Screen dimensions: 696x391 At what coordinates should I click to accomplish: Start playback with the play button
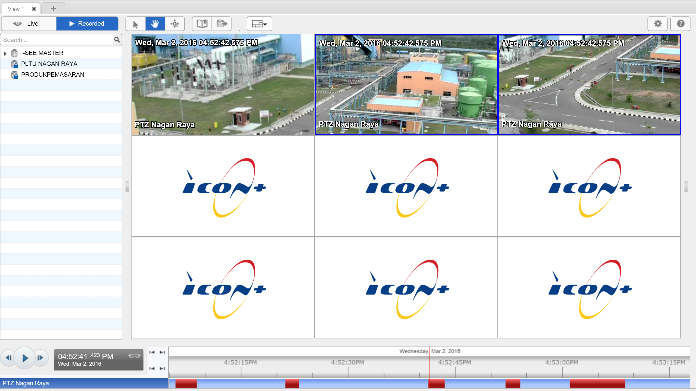click(25, 358)
